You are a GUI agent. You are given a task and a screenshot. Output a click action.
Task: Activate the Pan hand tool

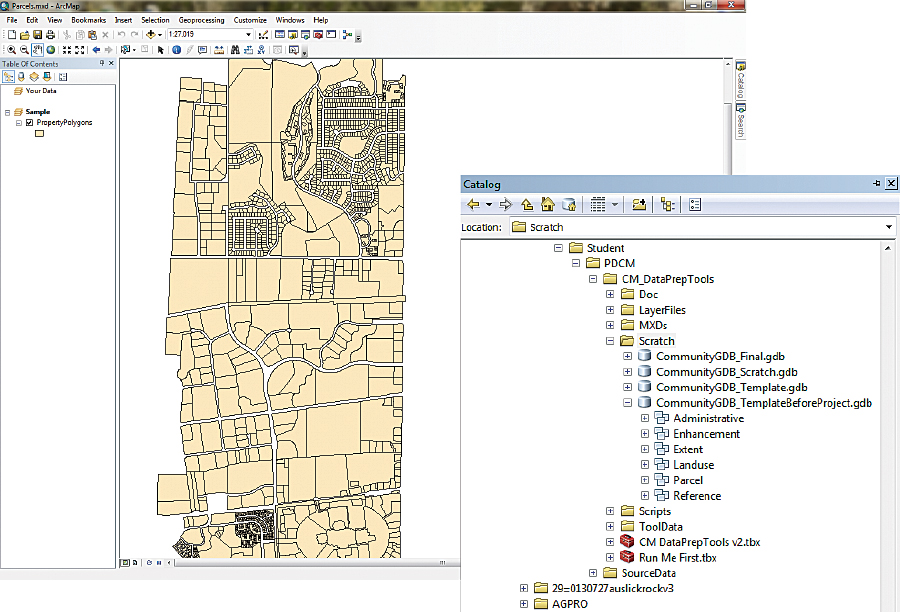coord(37,49)
